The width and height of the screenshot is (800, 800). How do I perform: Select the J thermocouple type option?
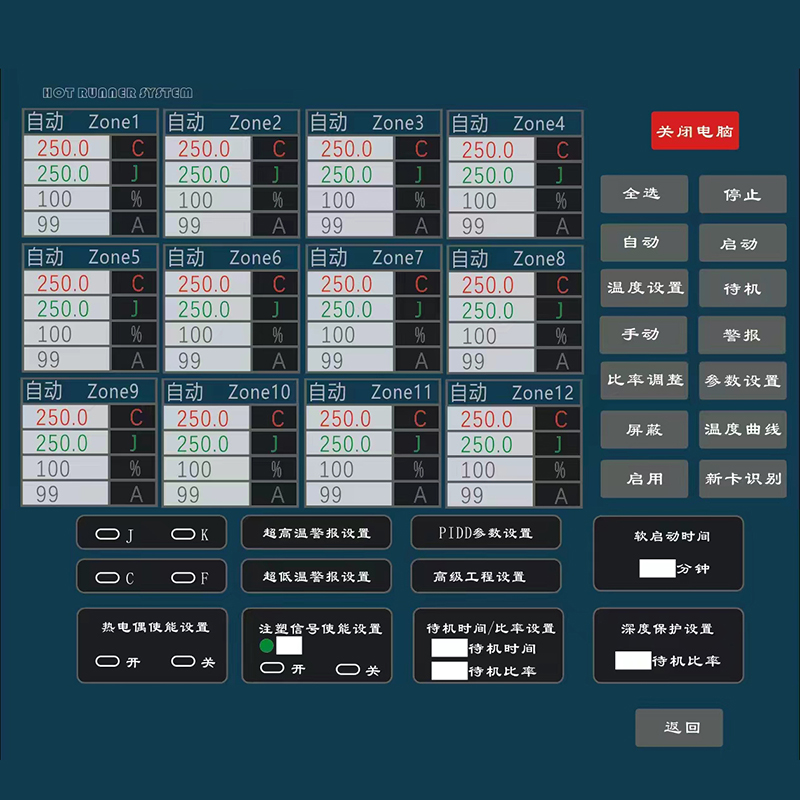pyautogui.click(x=107, y=534)
